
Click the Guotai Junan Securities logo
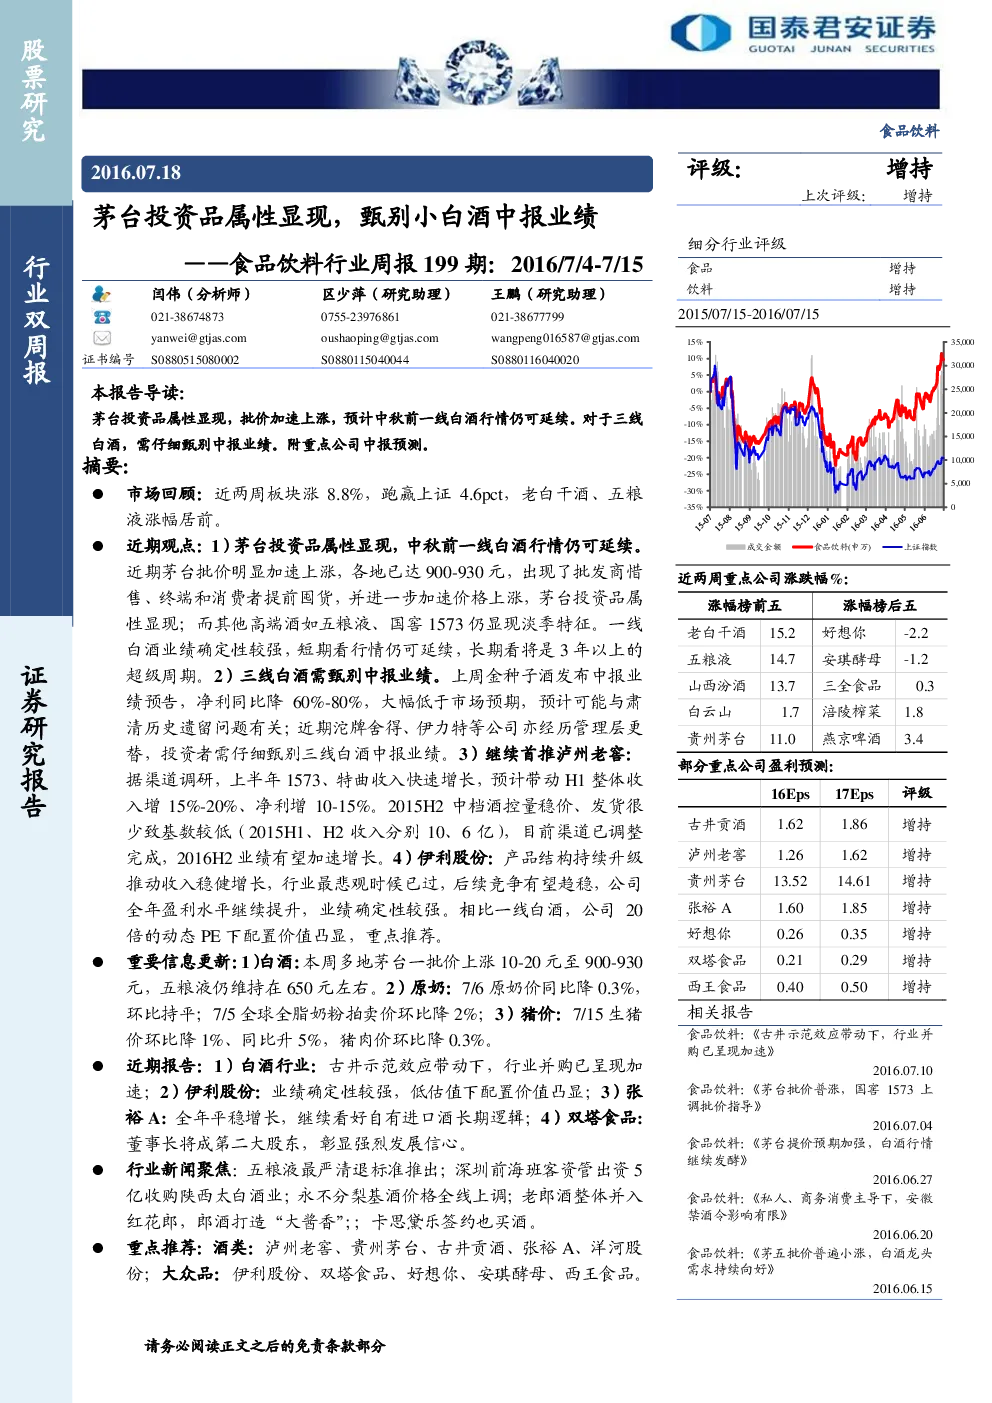click(803, 34)
